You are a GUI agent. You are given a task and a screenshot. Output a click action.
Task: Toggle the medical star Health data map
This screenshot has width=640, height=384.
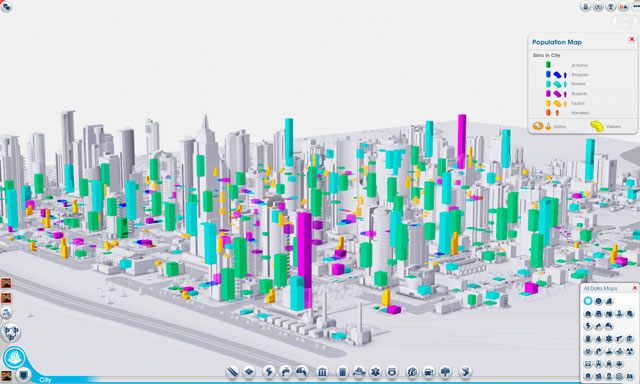(609, 339)
